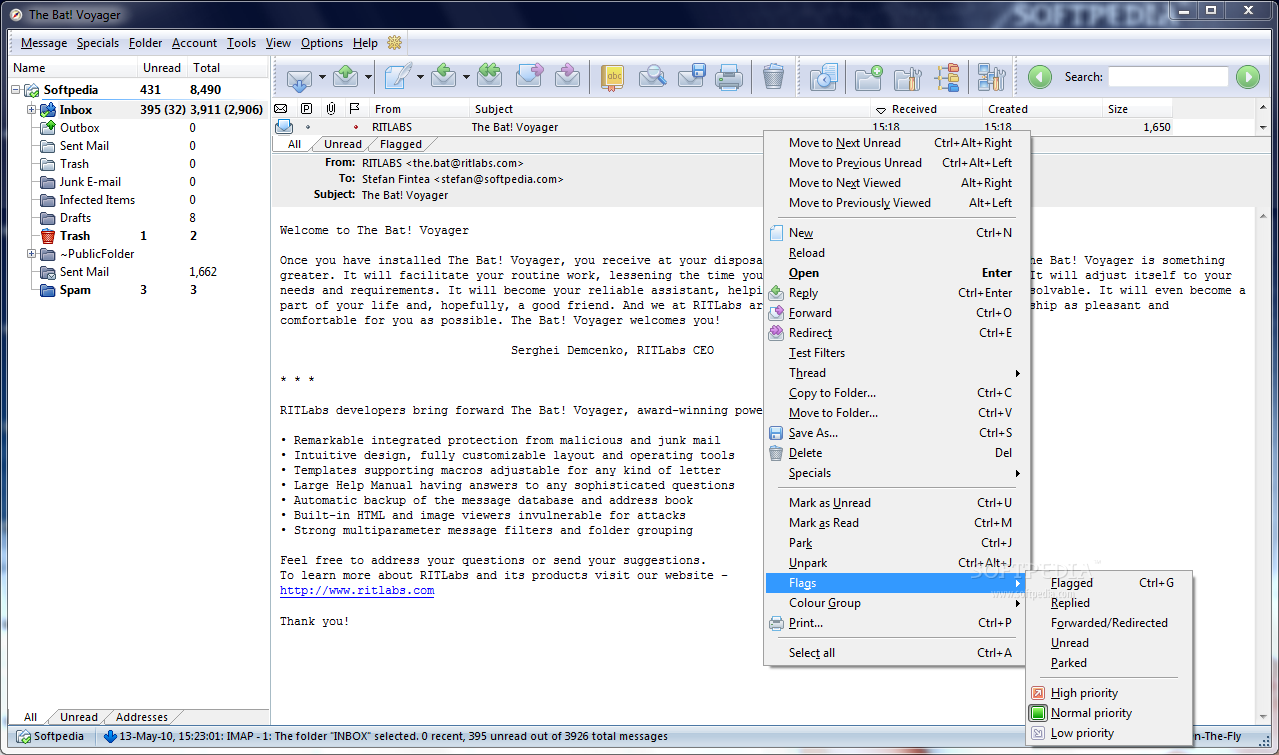
Task: Click the Forward message toolbar icon
Action: pos(529,77)
